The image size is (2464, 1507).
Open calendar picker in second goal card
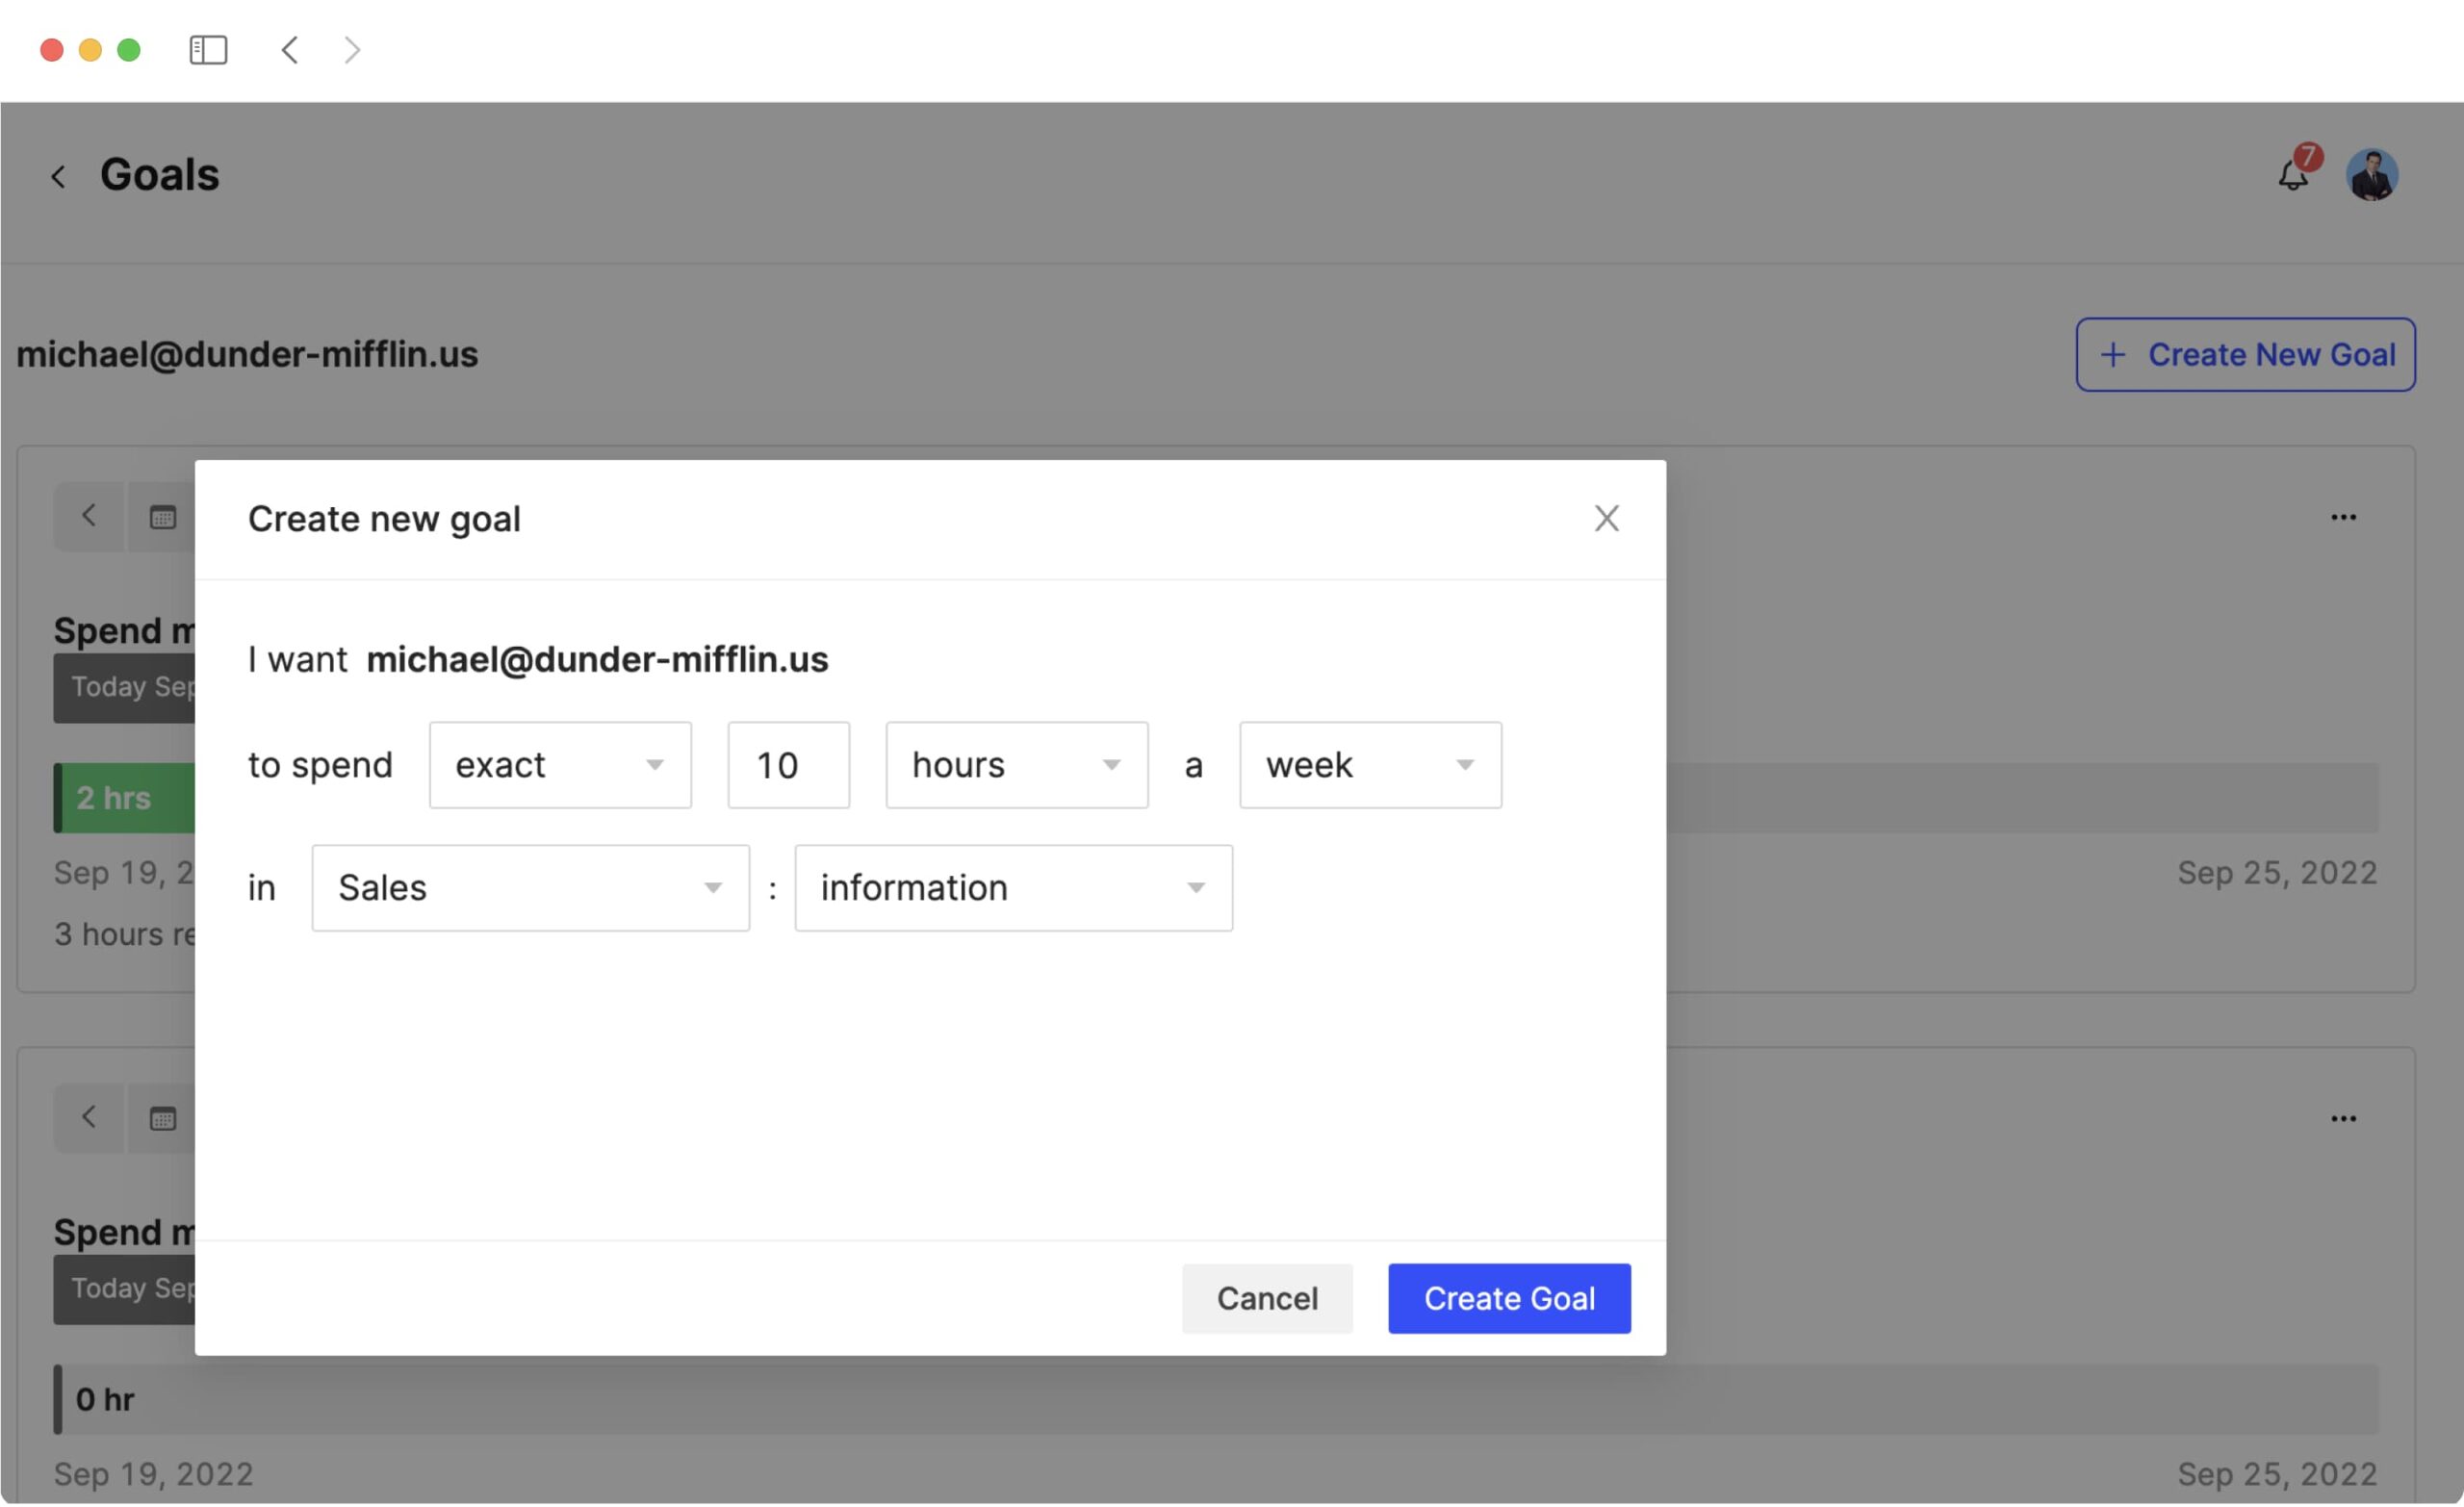[162, 1117]
